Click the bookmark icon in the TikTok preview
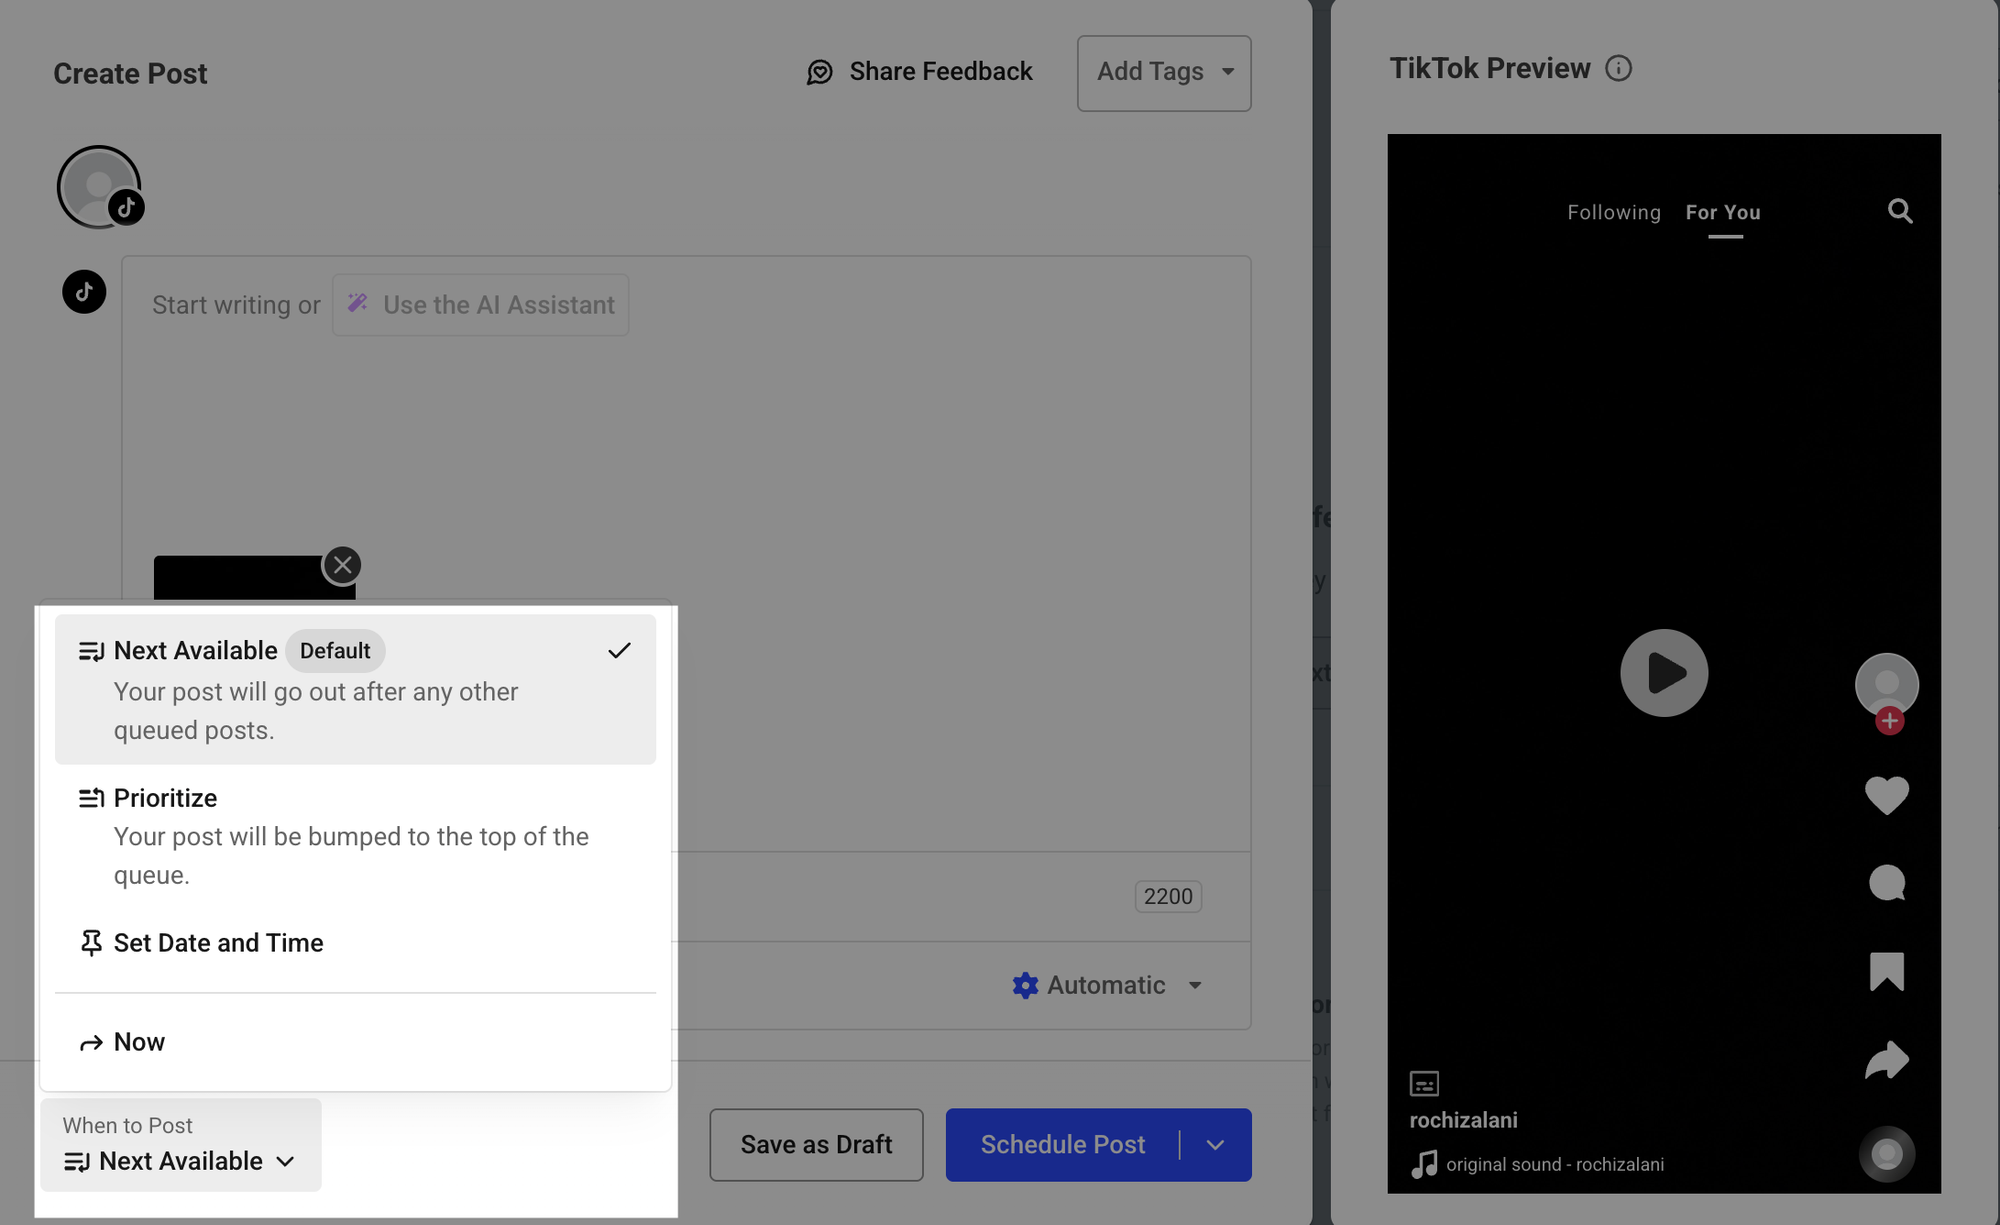Image resolution: width=2000 pixels, height=1225 pixels. click(1887, 970)
